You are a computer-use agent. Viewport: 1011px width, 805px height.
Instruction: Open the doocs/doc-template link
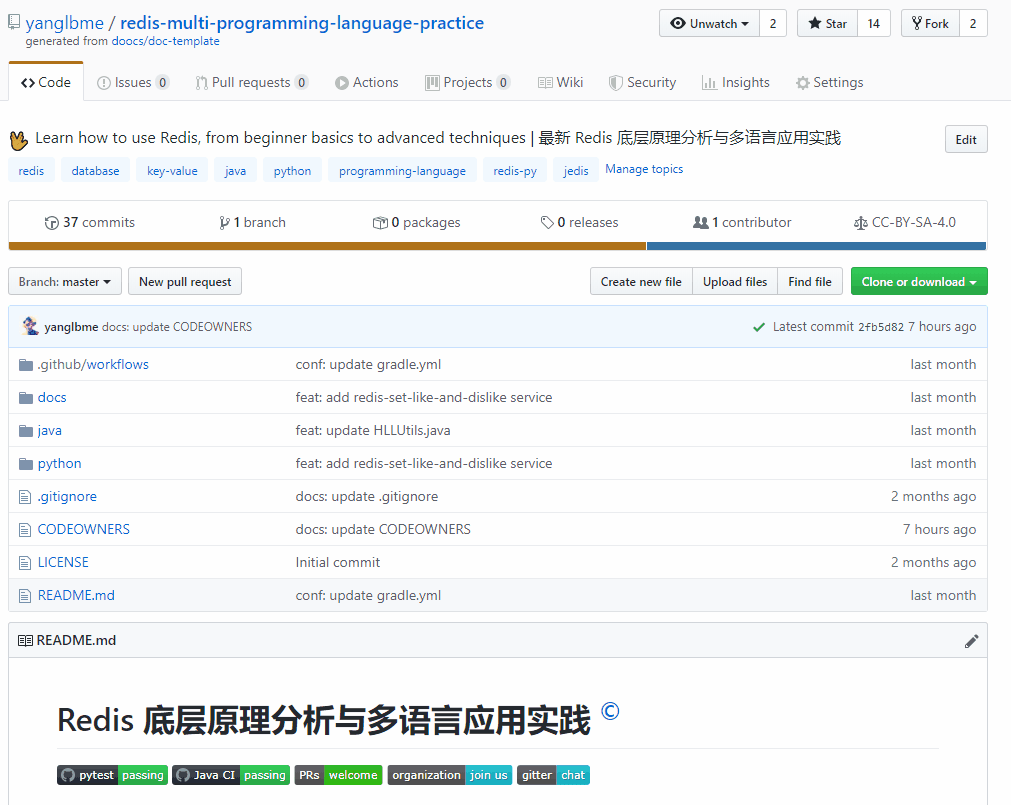(x=166, y=41)
